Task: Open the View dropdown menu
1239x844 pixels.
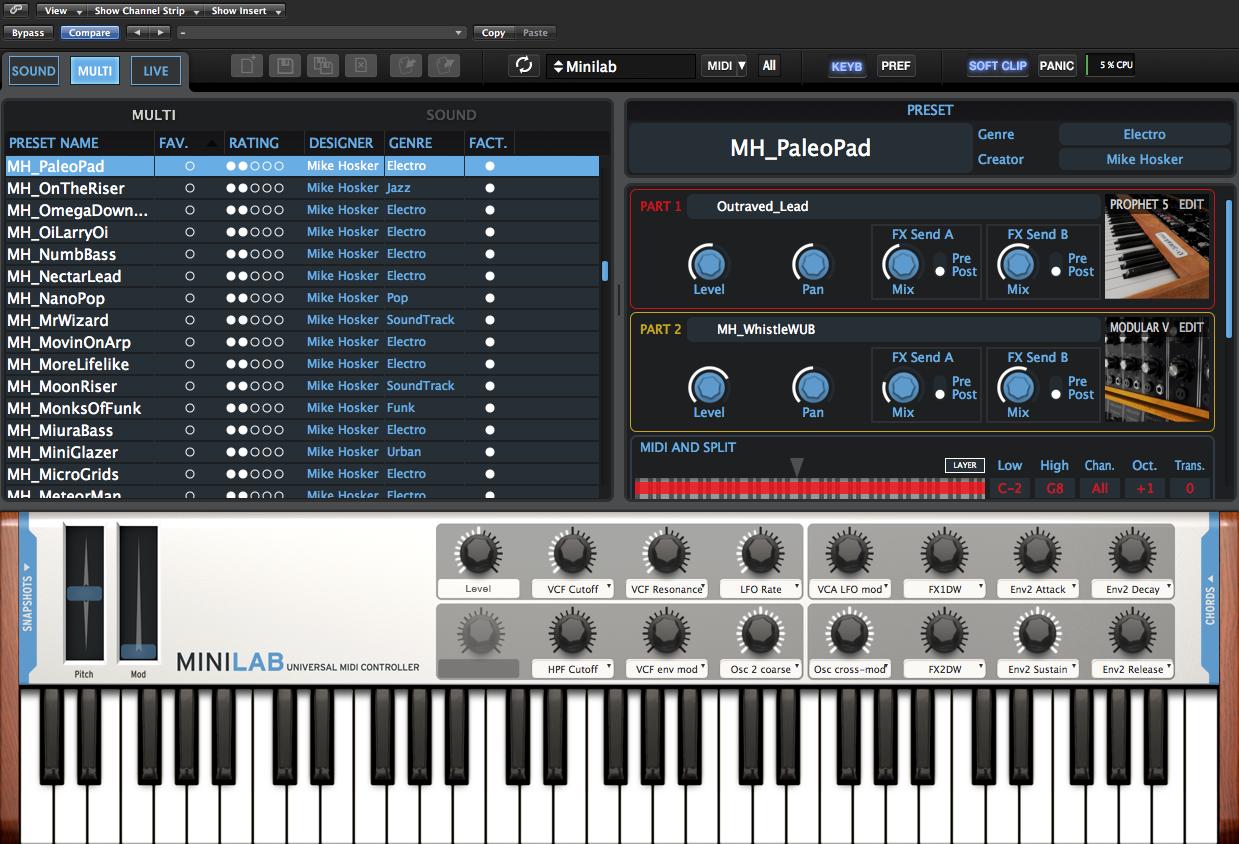Action: point(62,11)
